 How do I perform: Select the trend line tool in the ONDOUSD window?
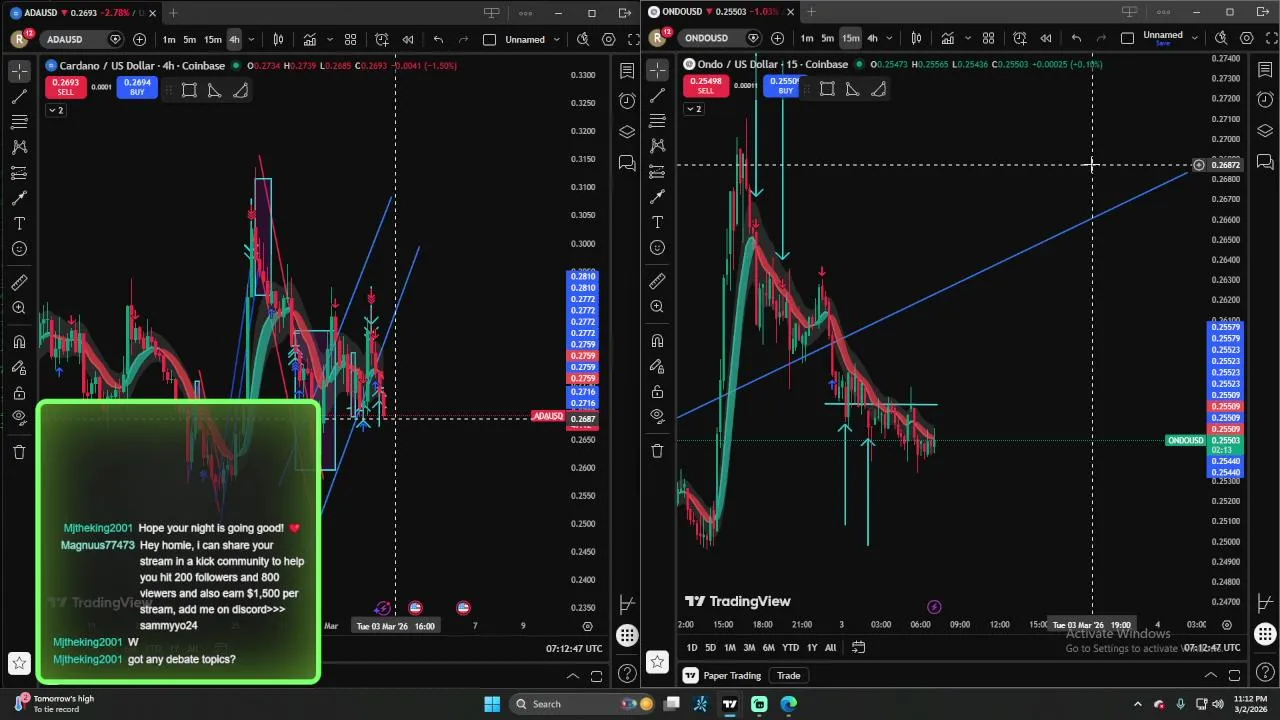tap(657, 95)
